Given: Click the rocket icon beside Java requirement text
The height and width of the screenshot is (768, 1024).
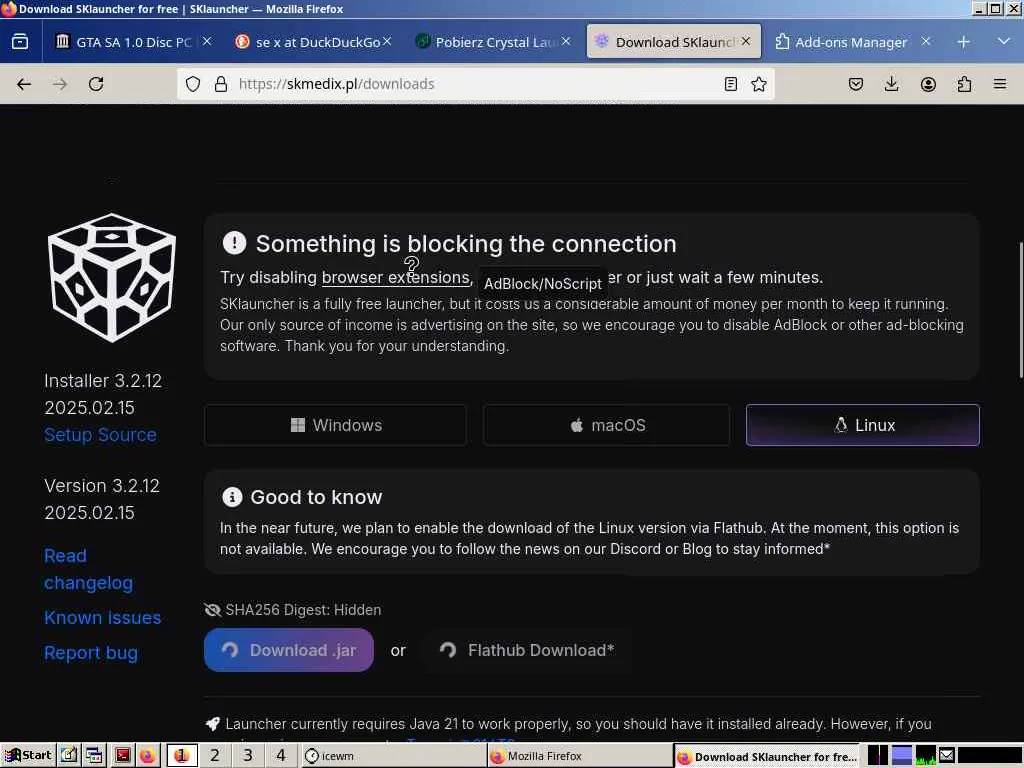Looking at the screenshot, I should 213,724.
